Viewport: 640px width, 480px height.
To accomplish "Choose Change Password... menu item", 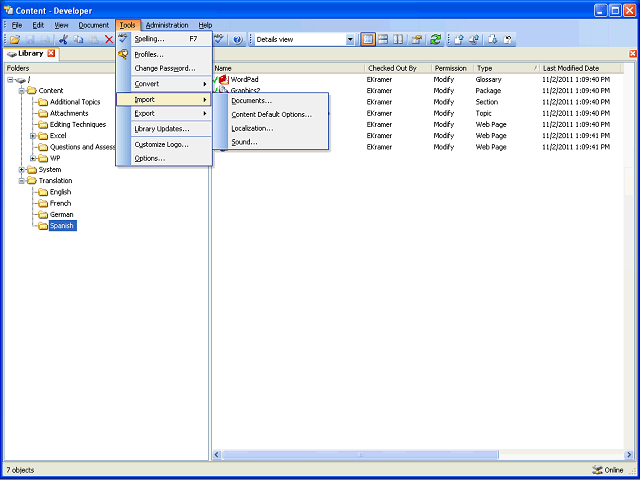I will point(164,69).
